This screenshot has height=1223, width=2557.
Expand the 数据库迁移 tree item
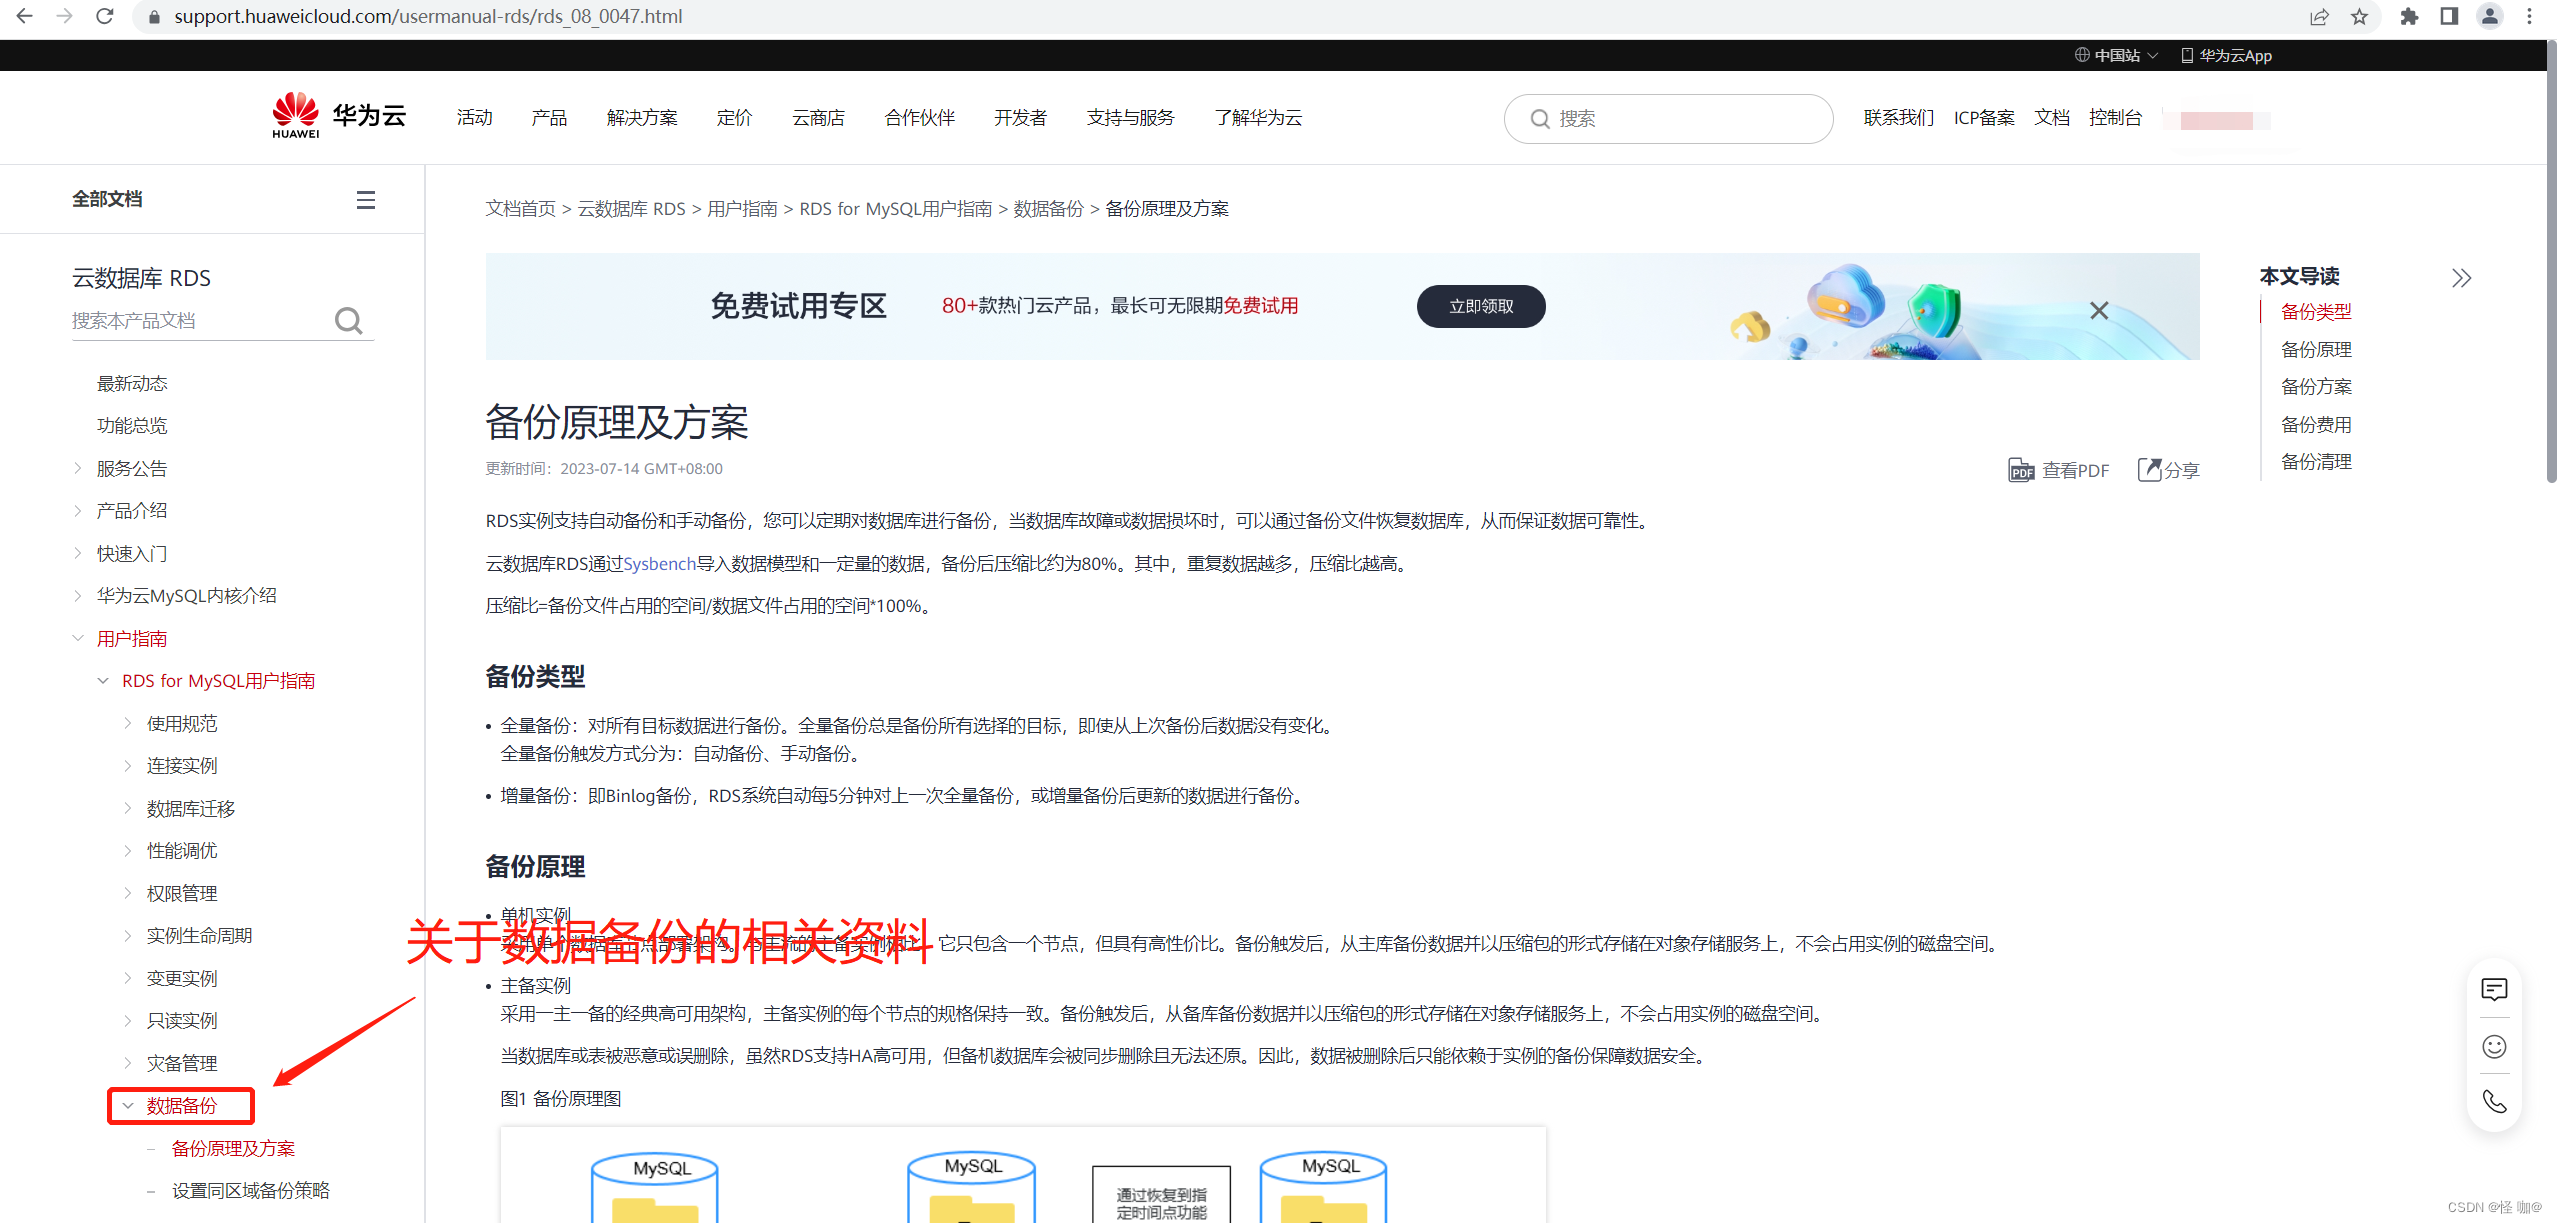click(128, 808)
